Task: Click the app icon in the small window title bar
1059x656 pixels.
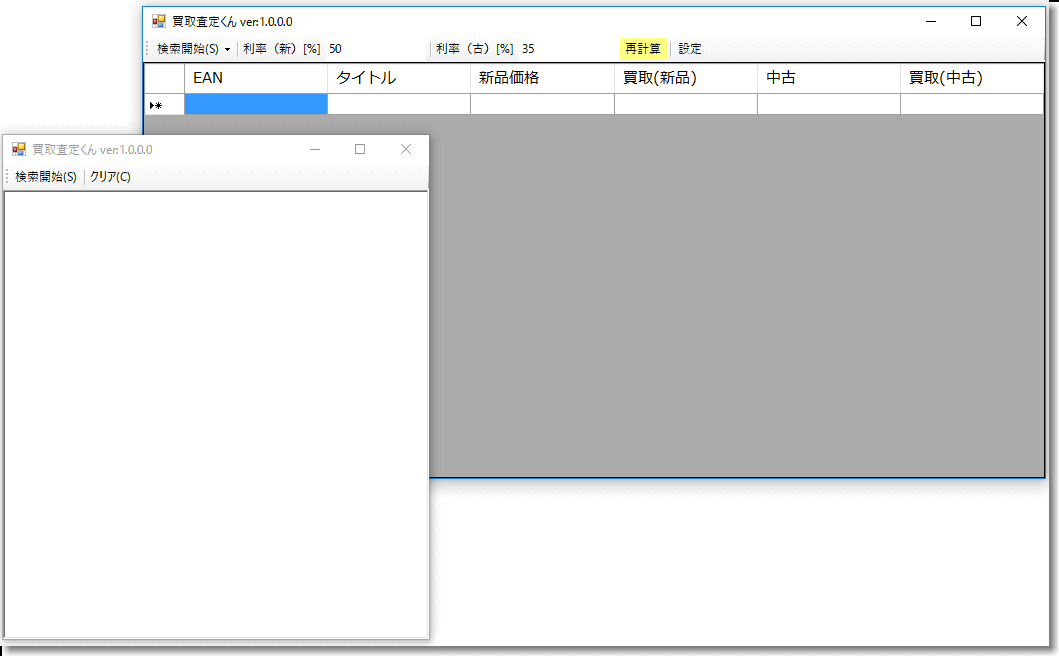Action: pos(18,149)
